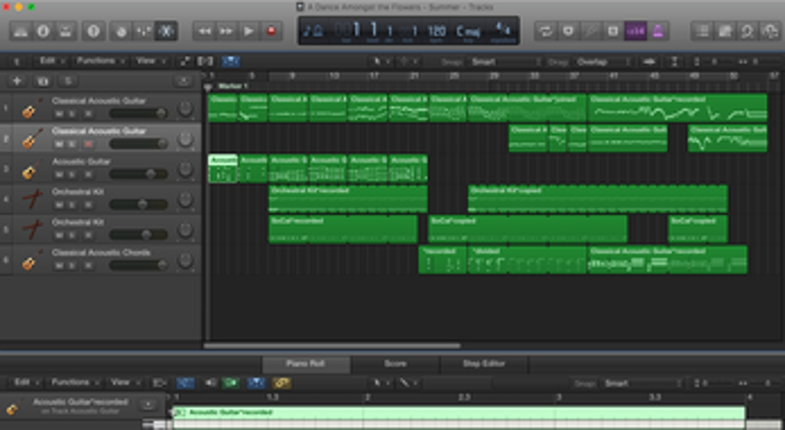Toggle Show Automation button in Tracks toolbar
Screen dimensions: 785x430
185,62
